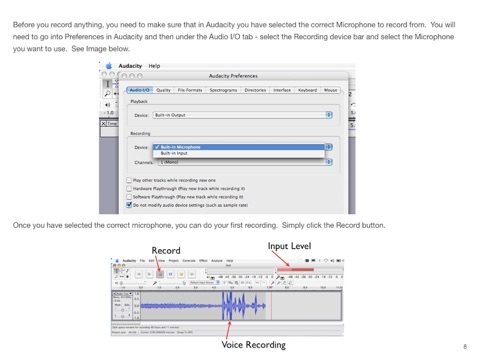Open the Playback Device dropdown showing Built-in Output
The height and width of the screenshot is (360, 480).
click(x=243, y=115)
